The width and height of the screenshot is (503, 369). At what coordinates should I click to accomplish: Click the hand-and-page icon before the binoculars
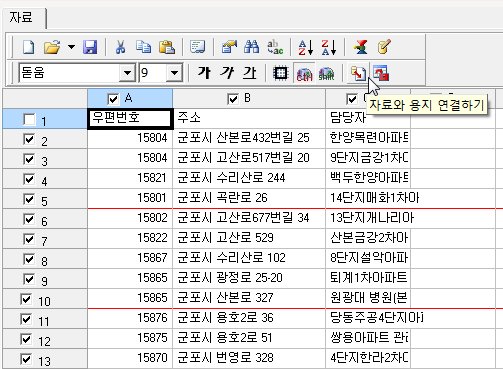pyautogui.click(x=229, y=47)
